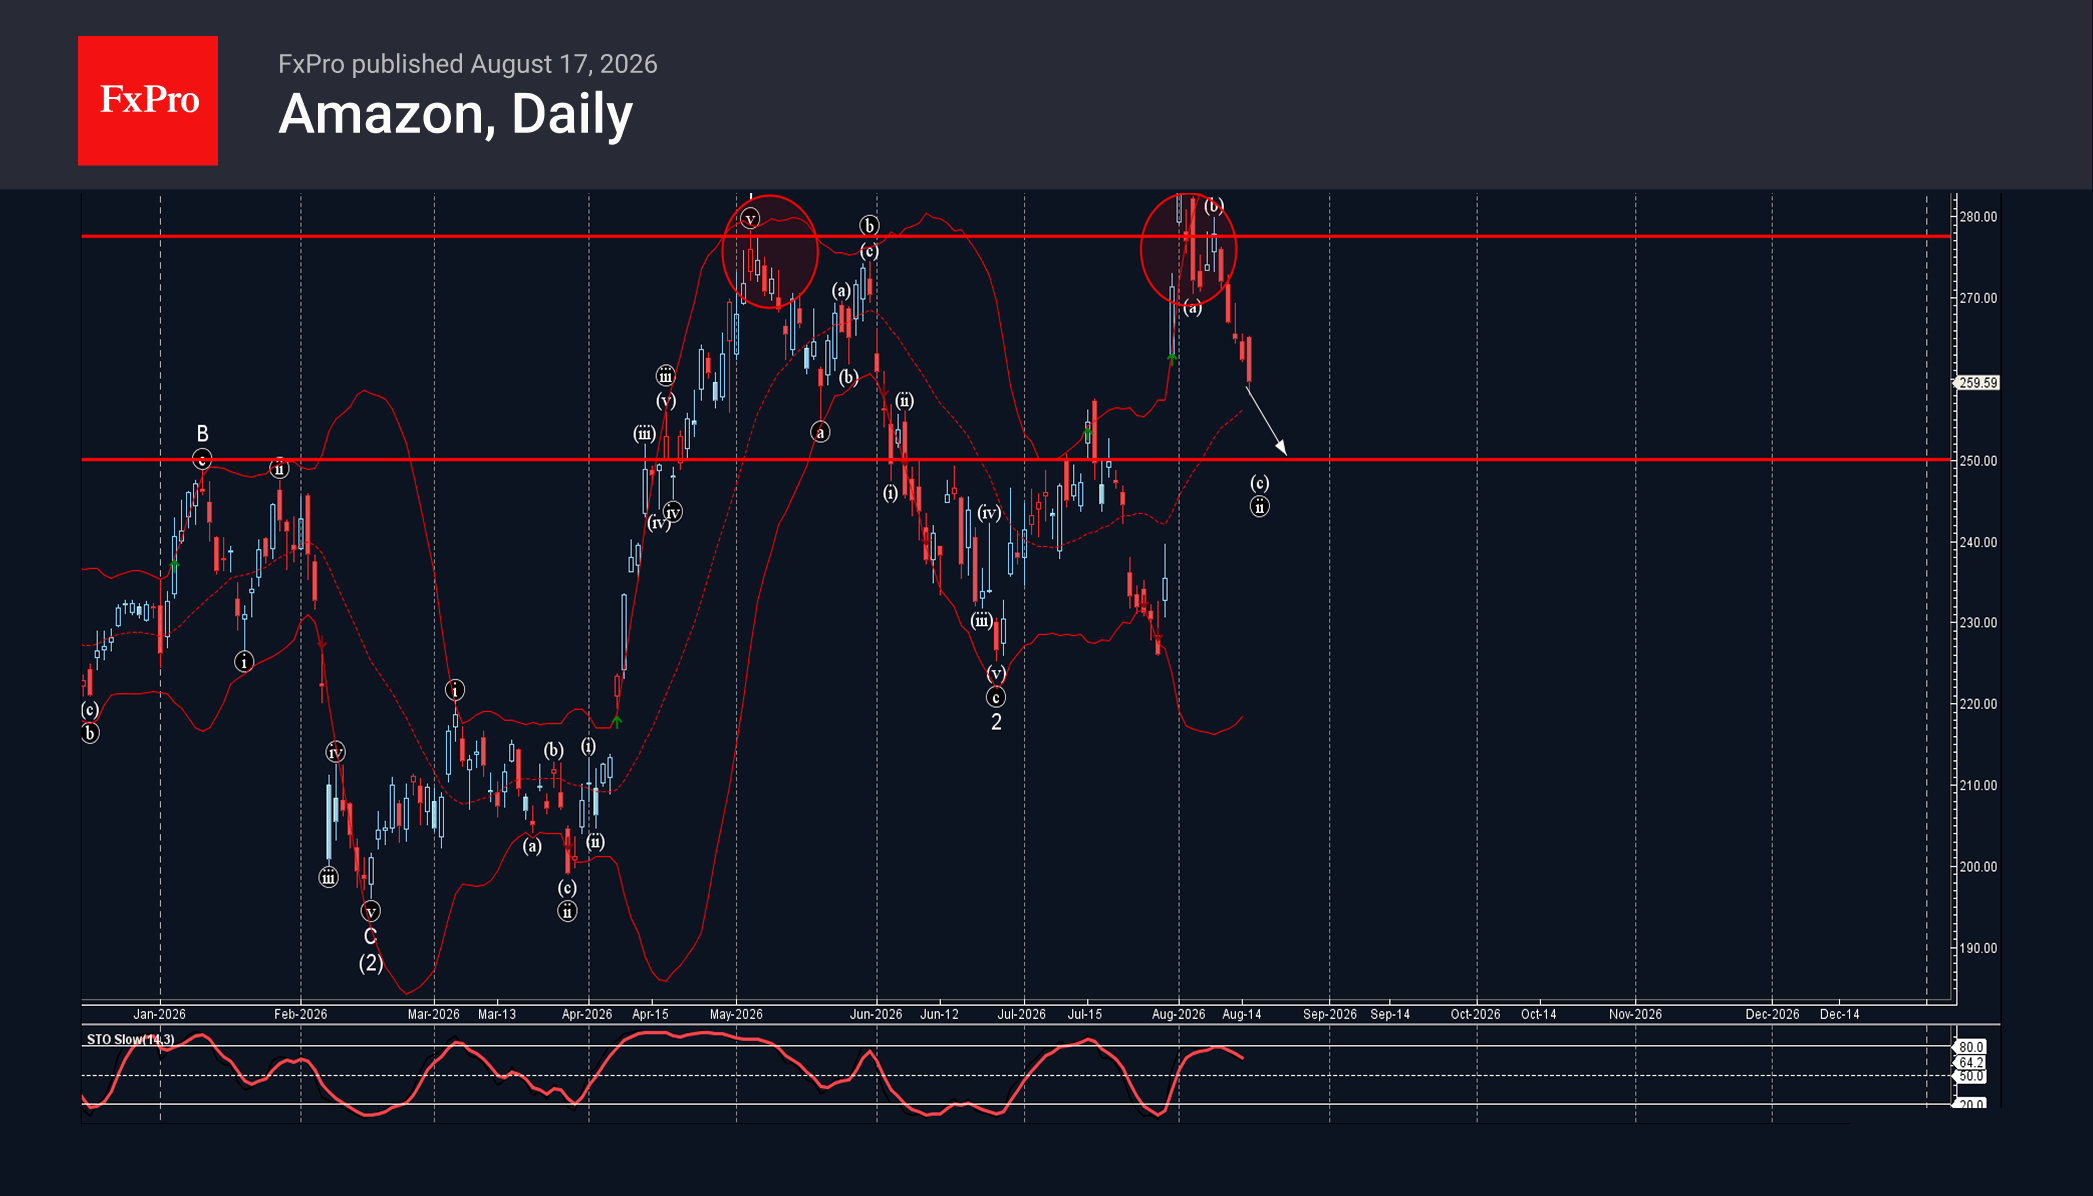Image resolution: width=2093 pixels, height=1196 pixels.
Task: Click the 280.00 price axis label
Action: [1978, 217]
